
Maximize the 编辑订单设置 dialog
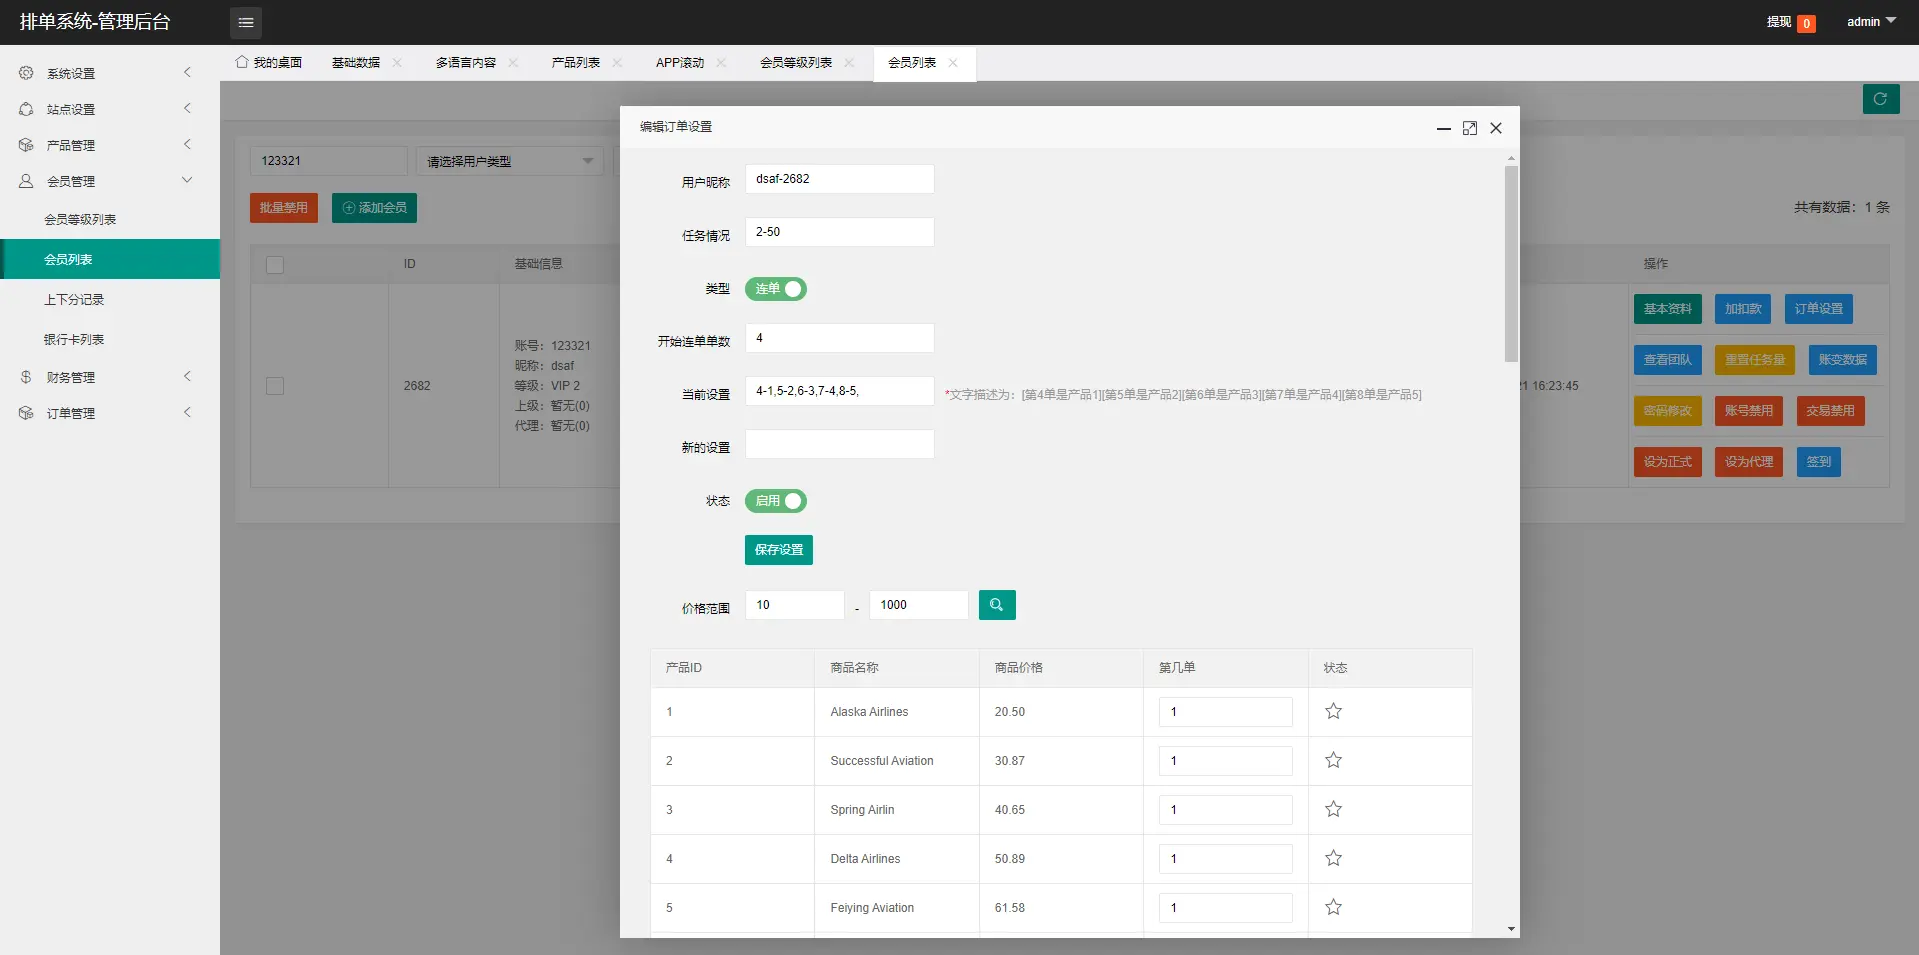(1469, 128)
